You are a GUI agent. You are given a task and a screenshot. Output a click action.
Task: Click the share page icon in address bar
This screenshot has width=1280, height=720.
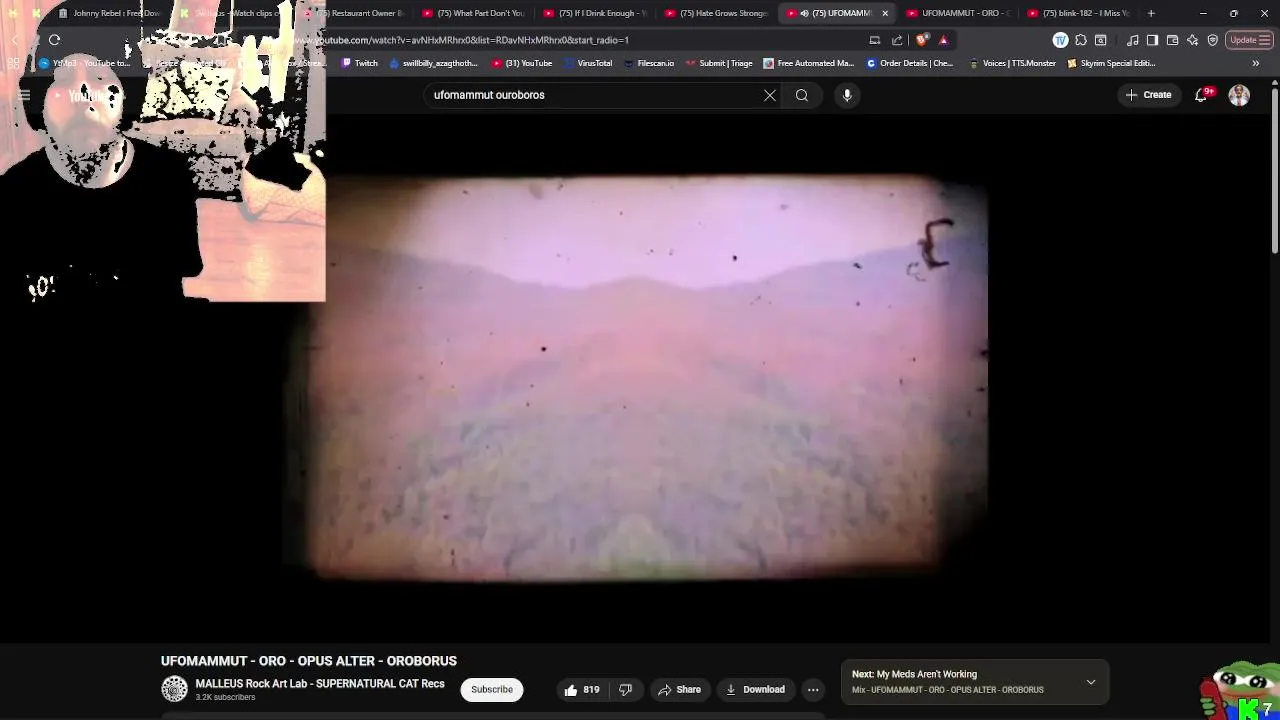[x=897, y=40]
